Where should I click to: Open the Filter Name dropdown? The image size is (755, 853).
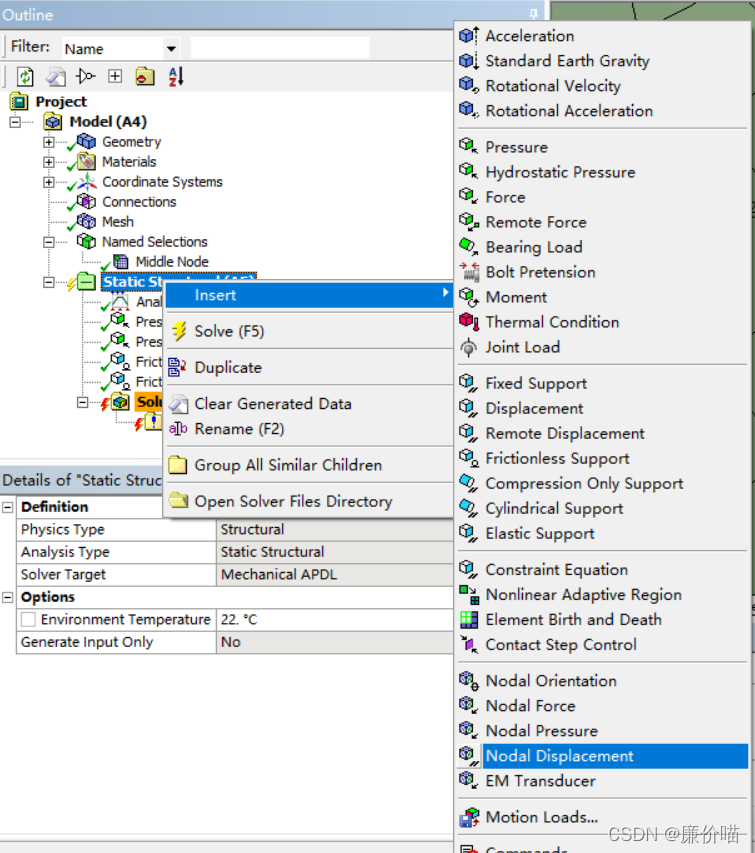171,49
